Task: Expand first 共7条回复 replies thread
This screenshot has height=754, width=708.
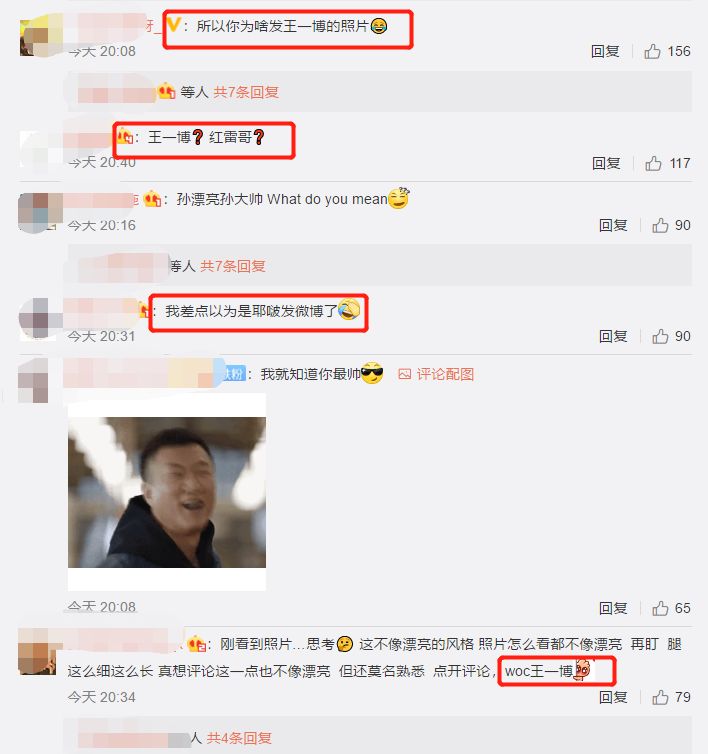Action: 246,92
